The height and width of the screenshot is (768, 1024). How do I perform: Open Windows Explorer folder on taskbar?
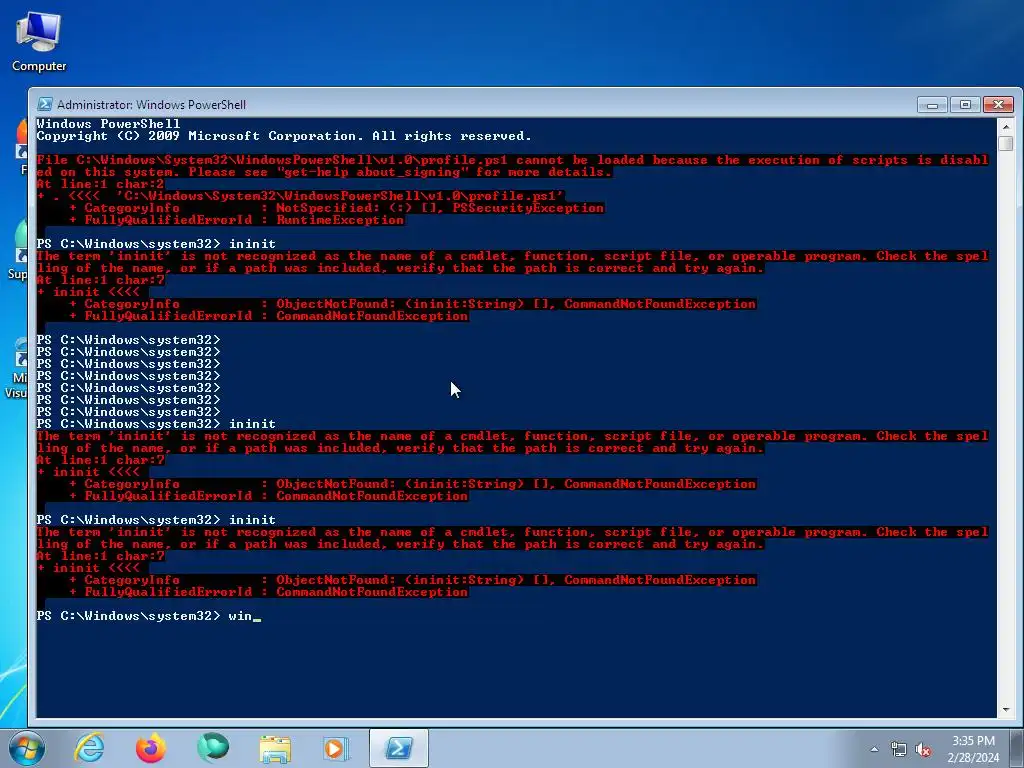(x=275, y=748)
